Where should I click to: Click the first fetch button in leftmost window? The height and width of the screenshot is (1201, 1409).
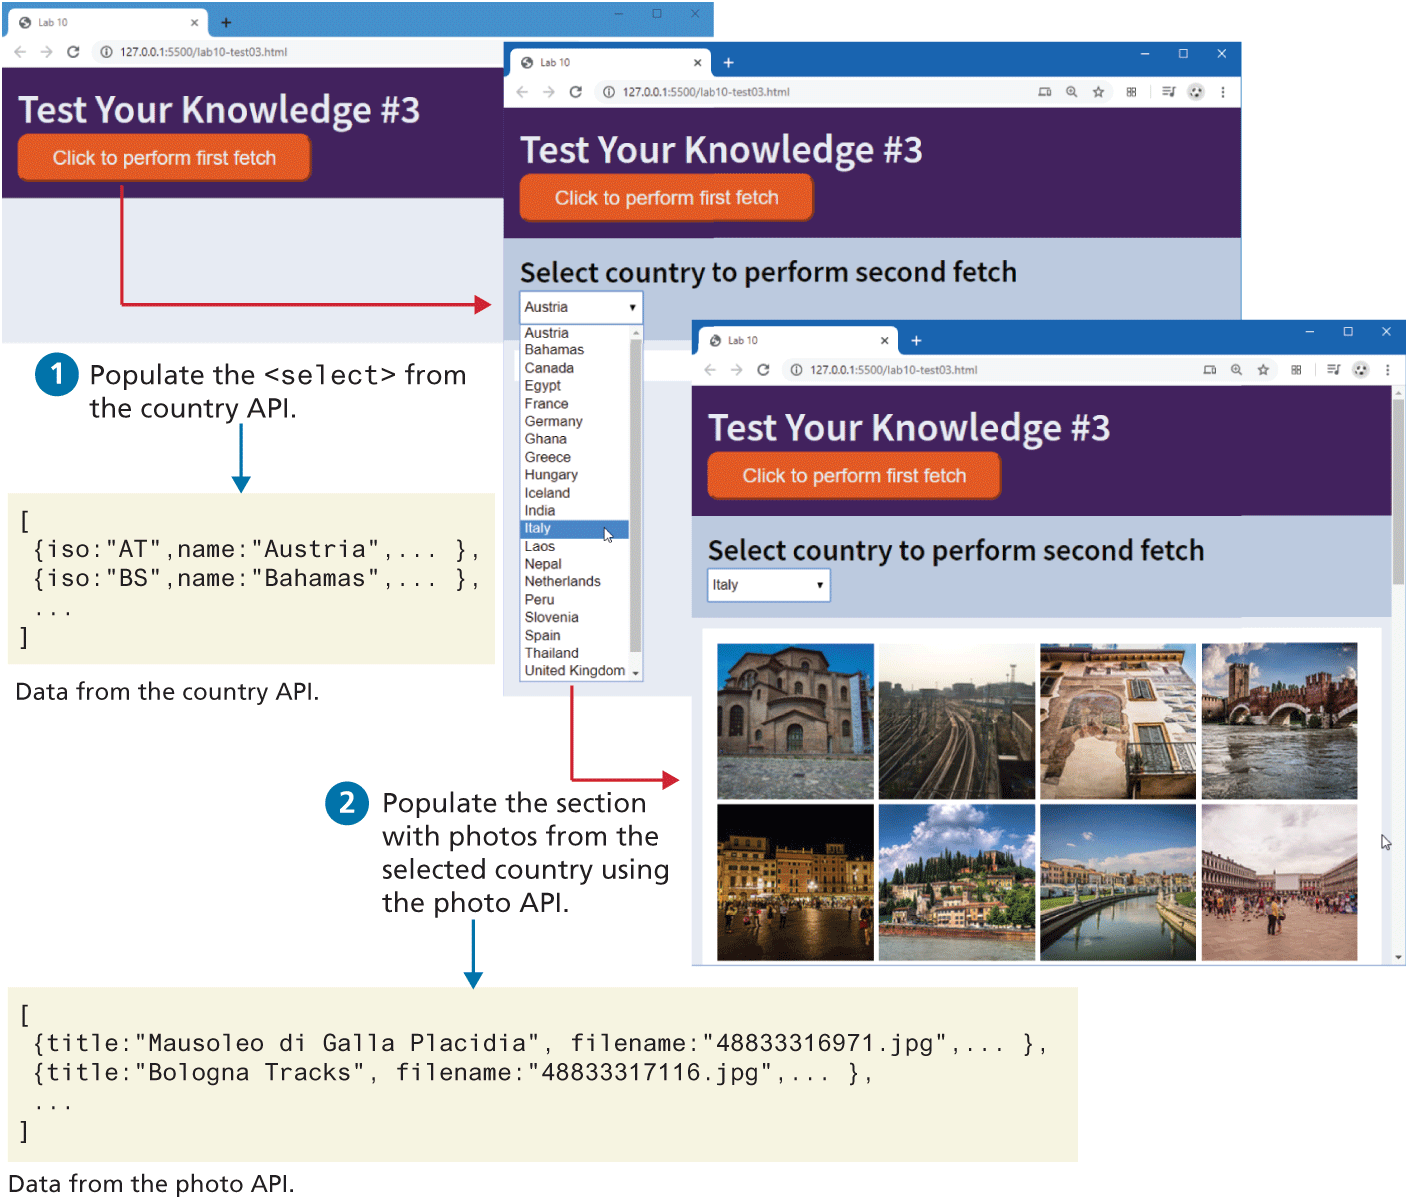pos(164,158)
